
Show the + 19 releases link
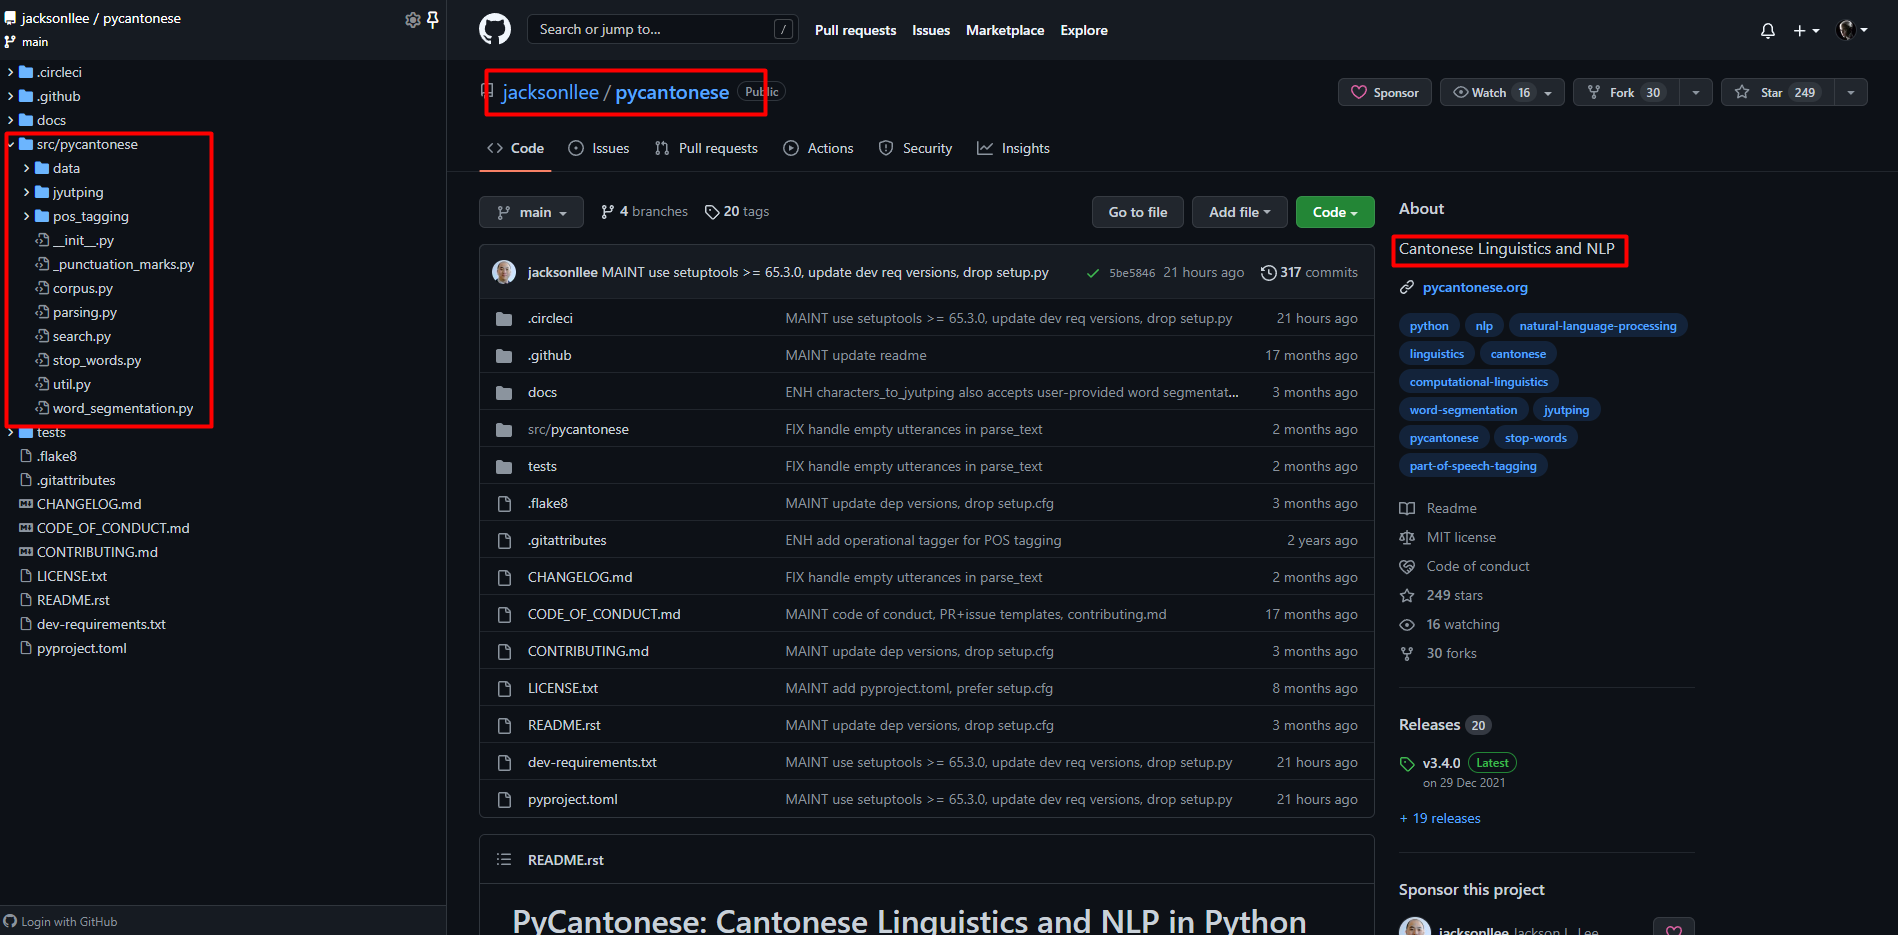coord(1440,818)
